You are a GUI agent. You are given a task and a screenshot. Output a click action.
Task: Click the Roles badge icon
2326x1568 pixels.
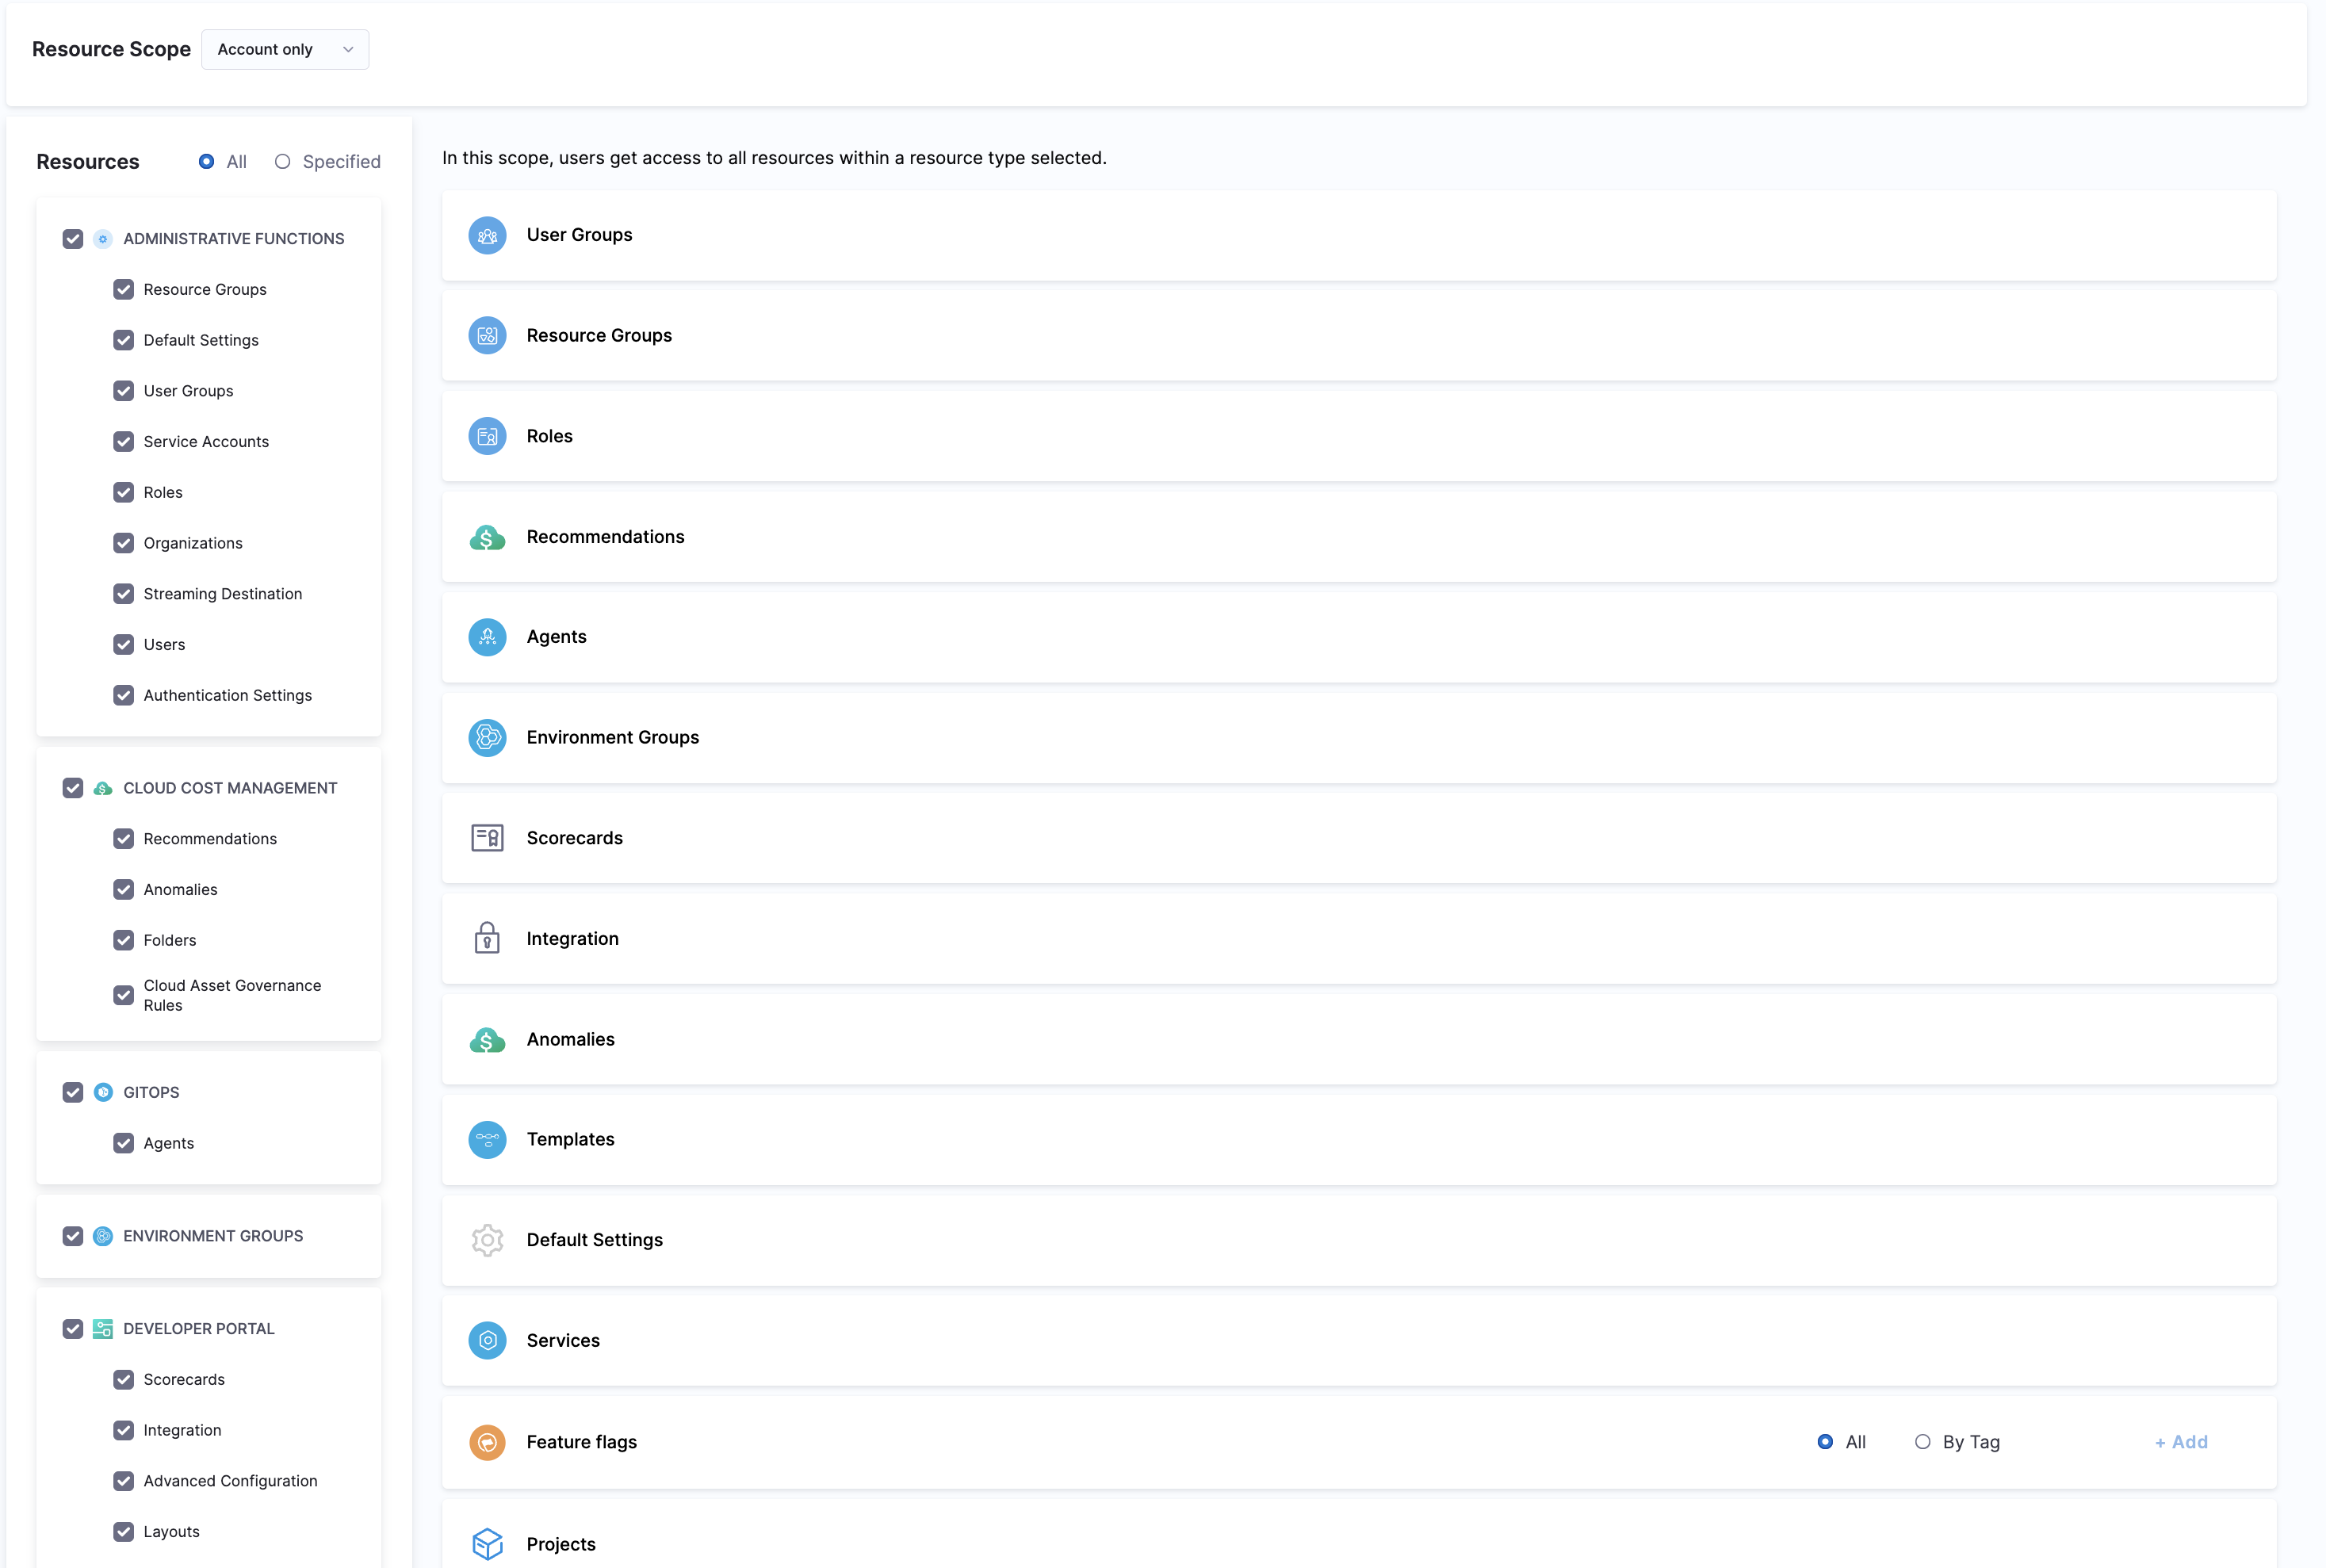pos(487,437)
